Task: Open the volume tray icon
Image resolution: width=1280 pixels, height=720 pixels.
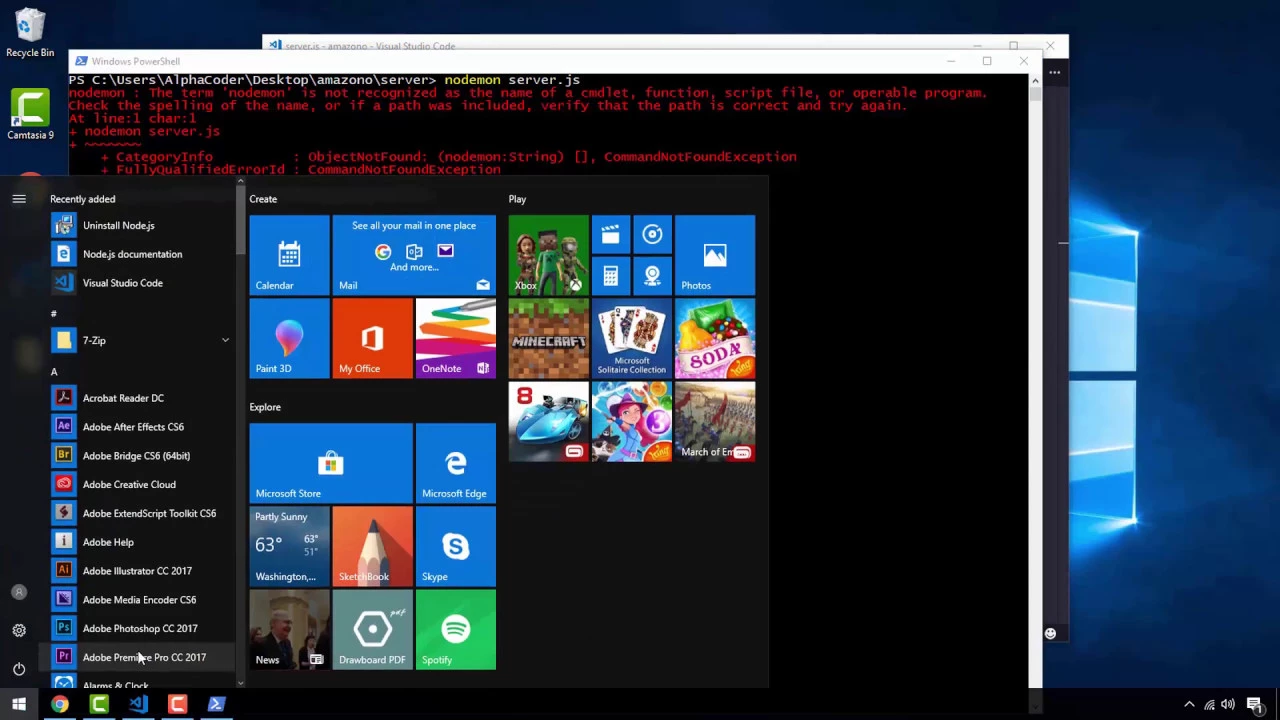Action: 1228,705
